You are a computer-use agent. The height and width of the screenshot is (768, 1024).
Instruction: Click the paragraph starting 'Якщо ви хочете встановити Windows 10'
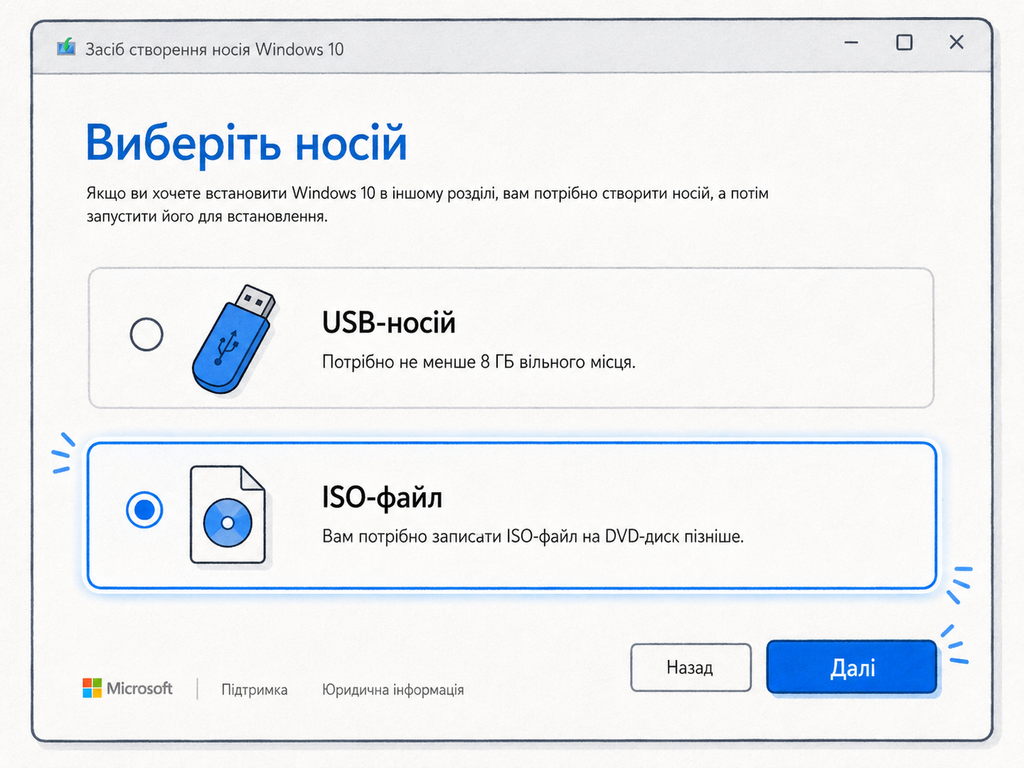(427, 204)
